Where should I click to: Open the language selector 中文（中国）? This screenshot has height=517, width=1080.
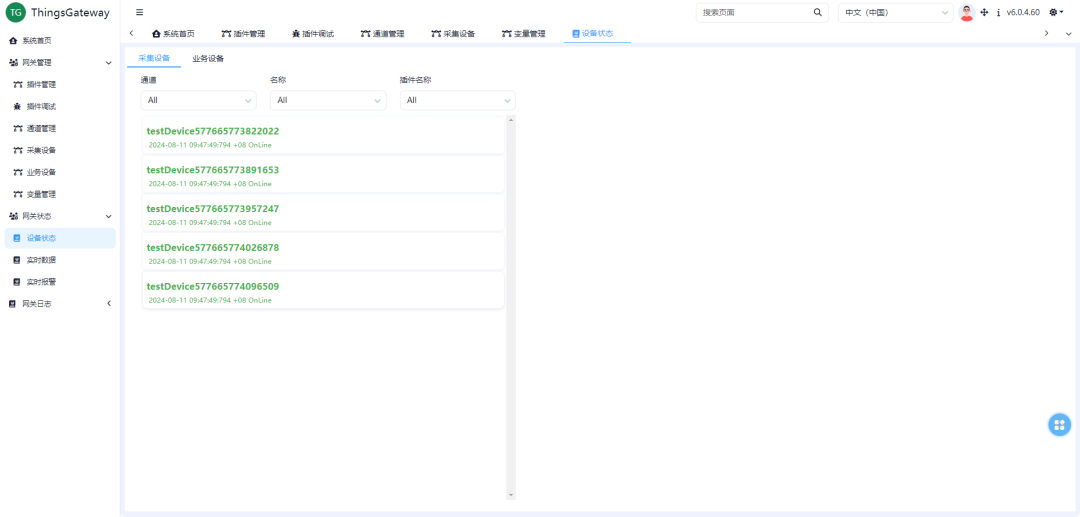(895, 12)
